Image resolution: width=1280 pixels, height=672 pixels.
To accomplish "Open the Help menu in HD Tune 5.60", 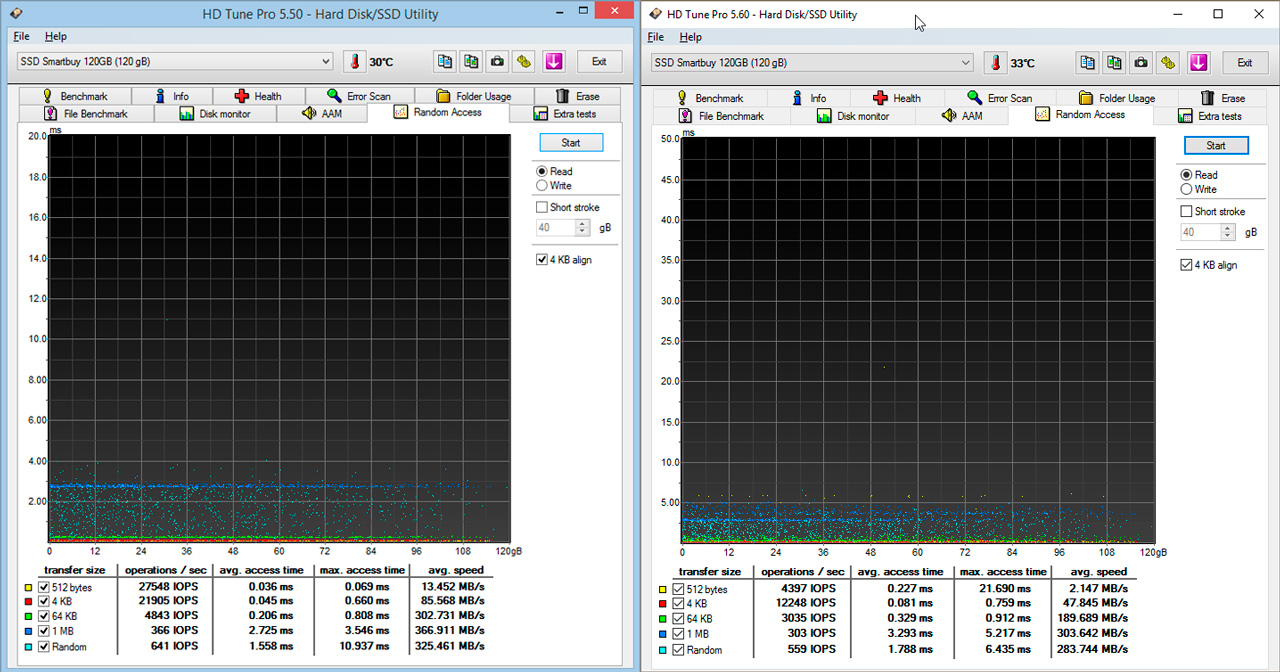I will (690, 37).
